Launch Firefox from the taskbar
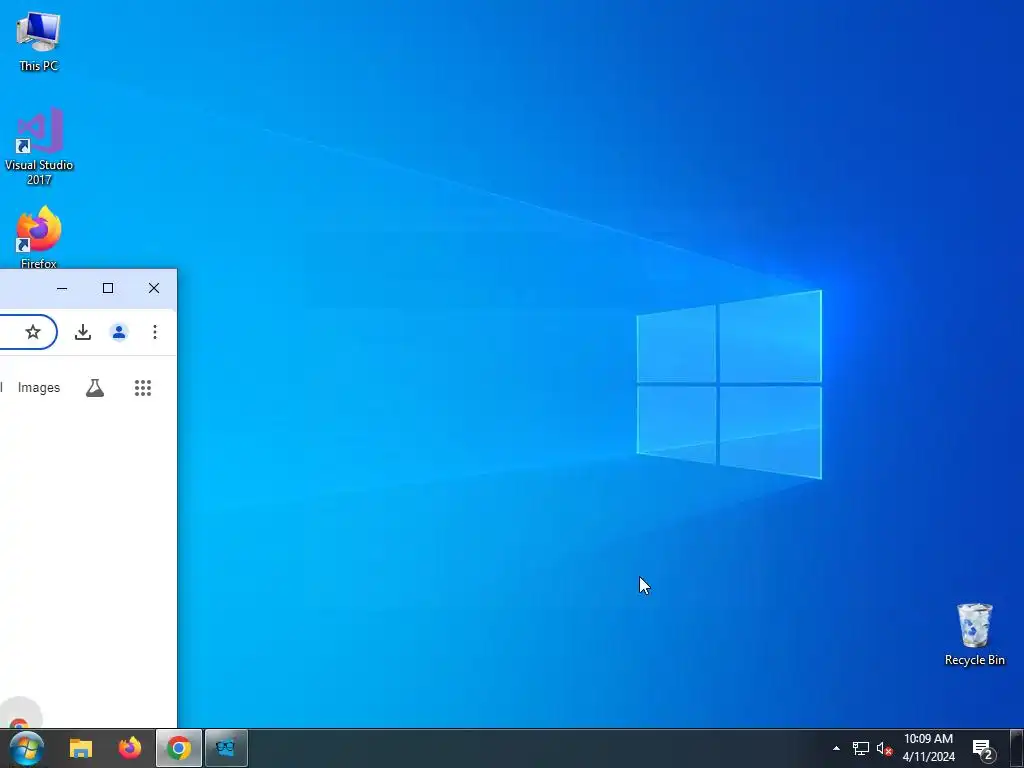The width and height of the screenshot is (1024, 768). pyautogui.click(x=130, y=748)
